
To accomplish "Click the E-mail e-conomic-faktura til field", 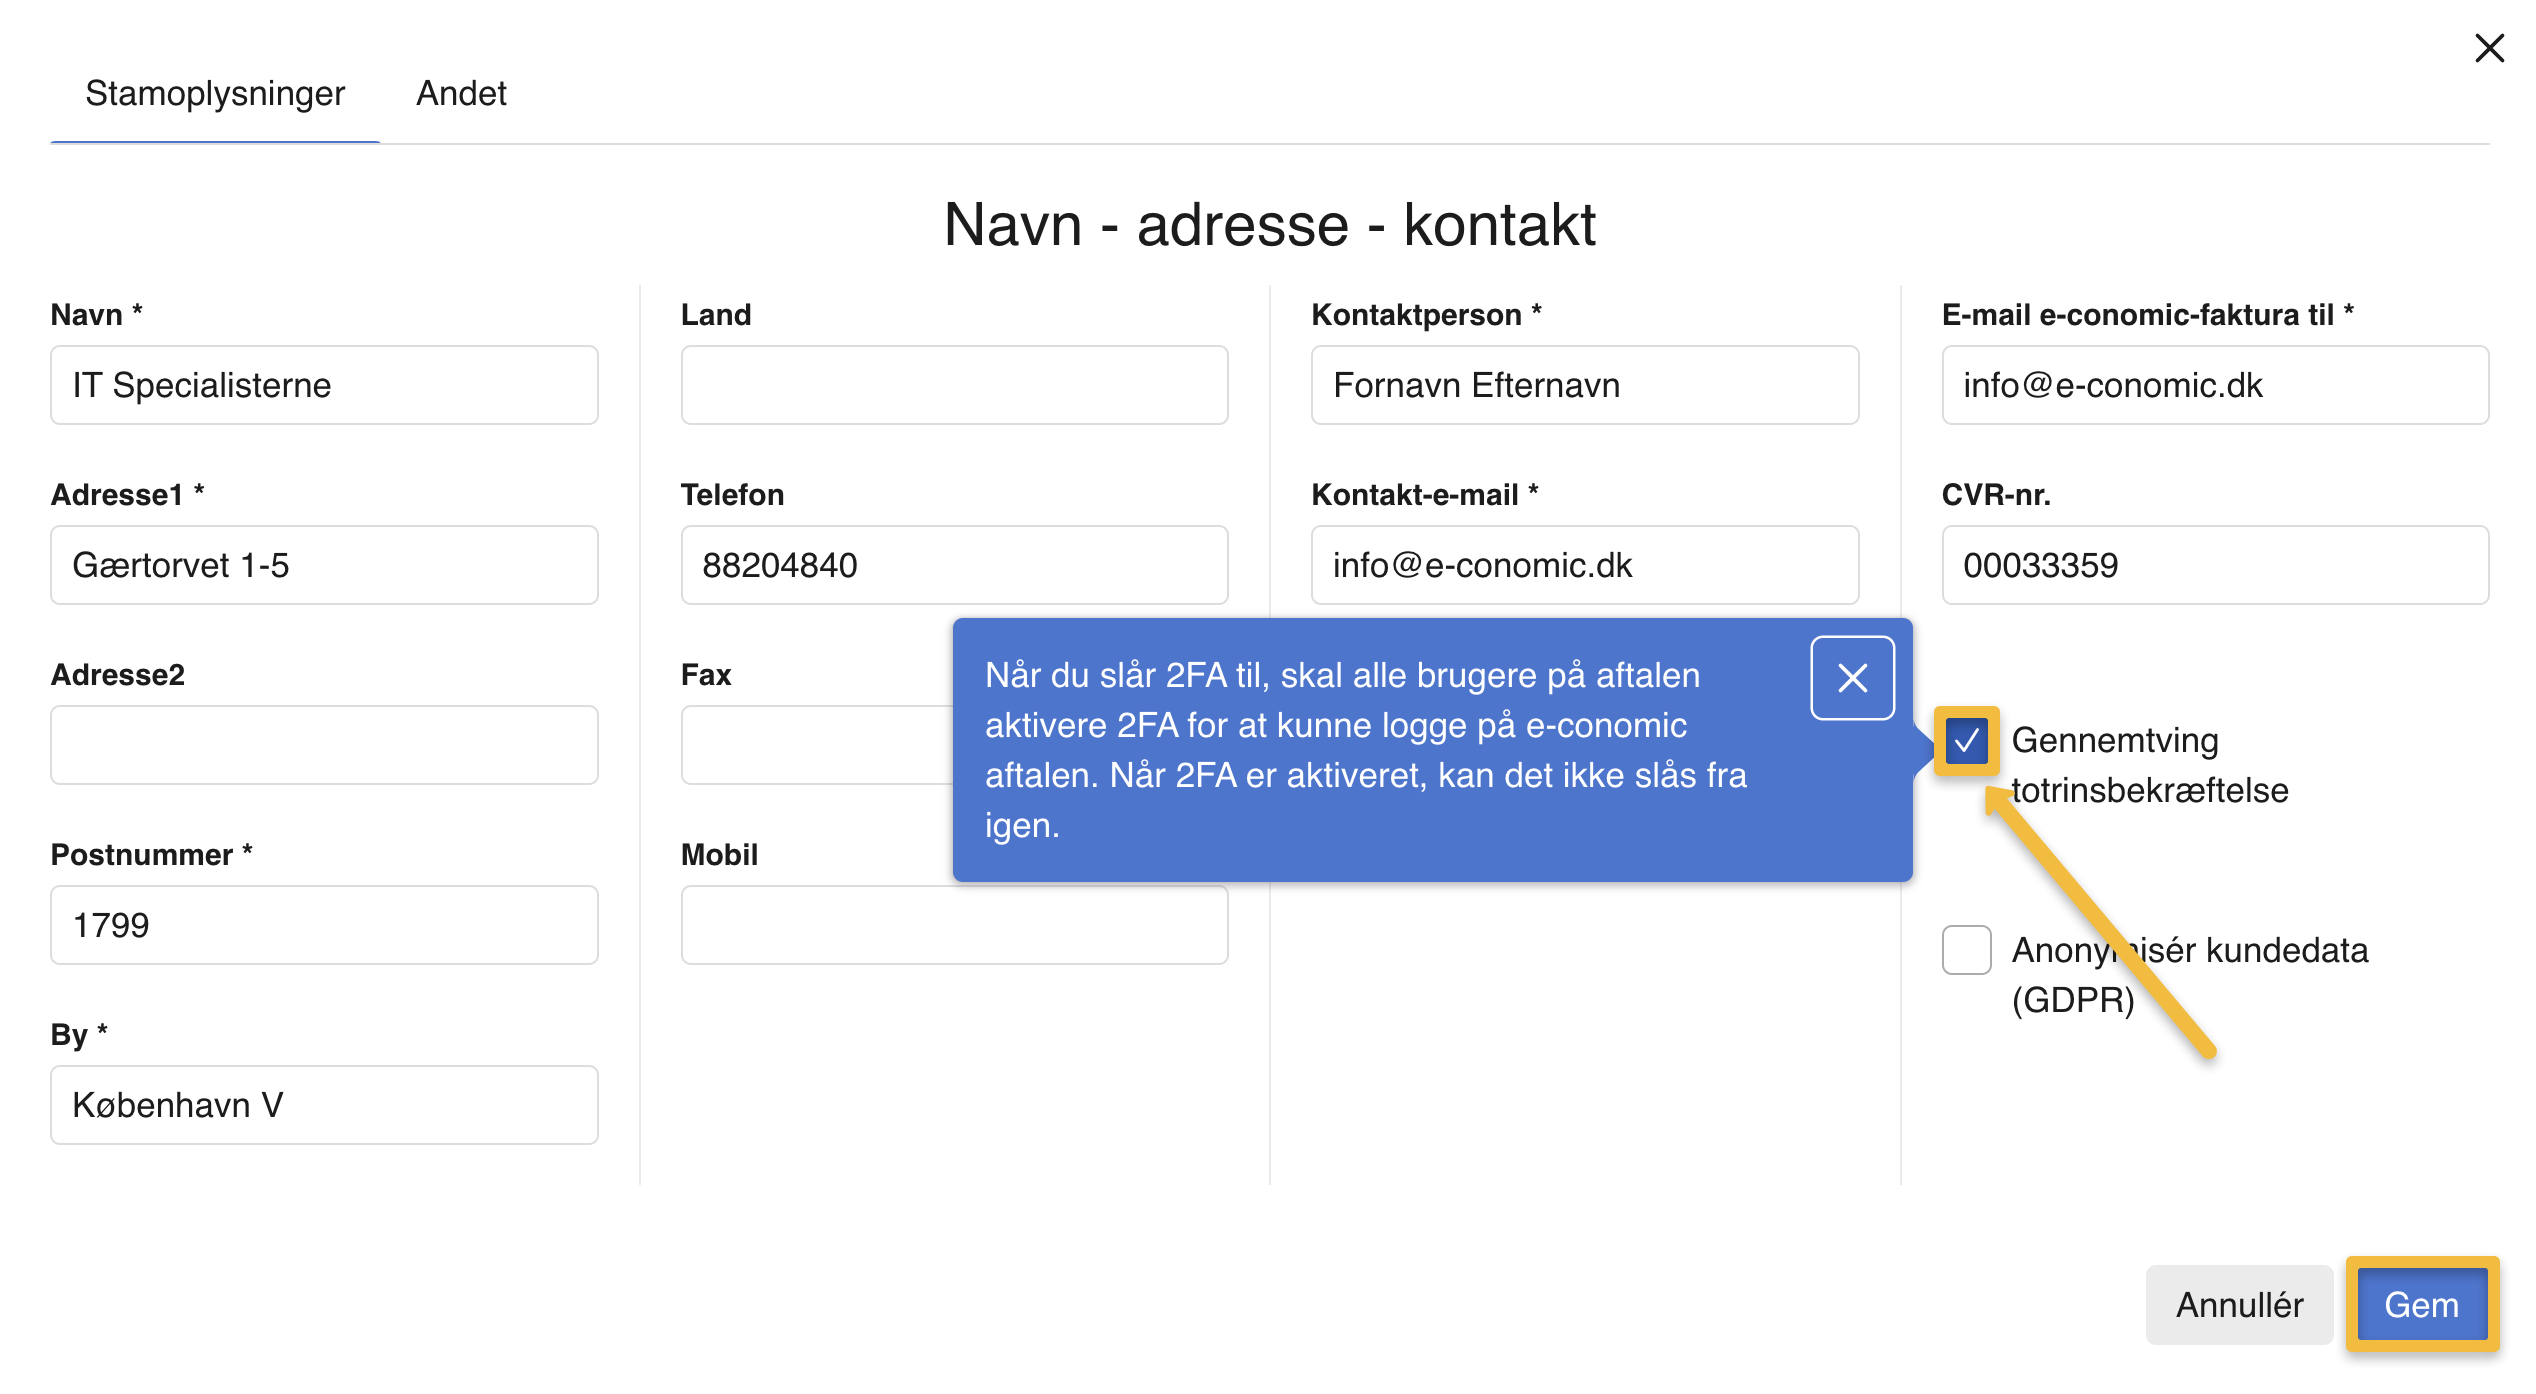I will click(2214, 385).
